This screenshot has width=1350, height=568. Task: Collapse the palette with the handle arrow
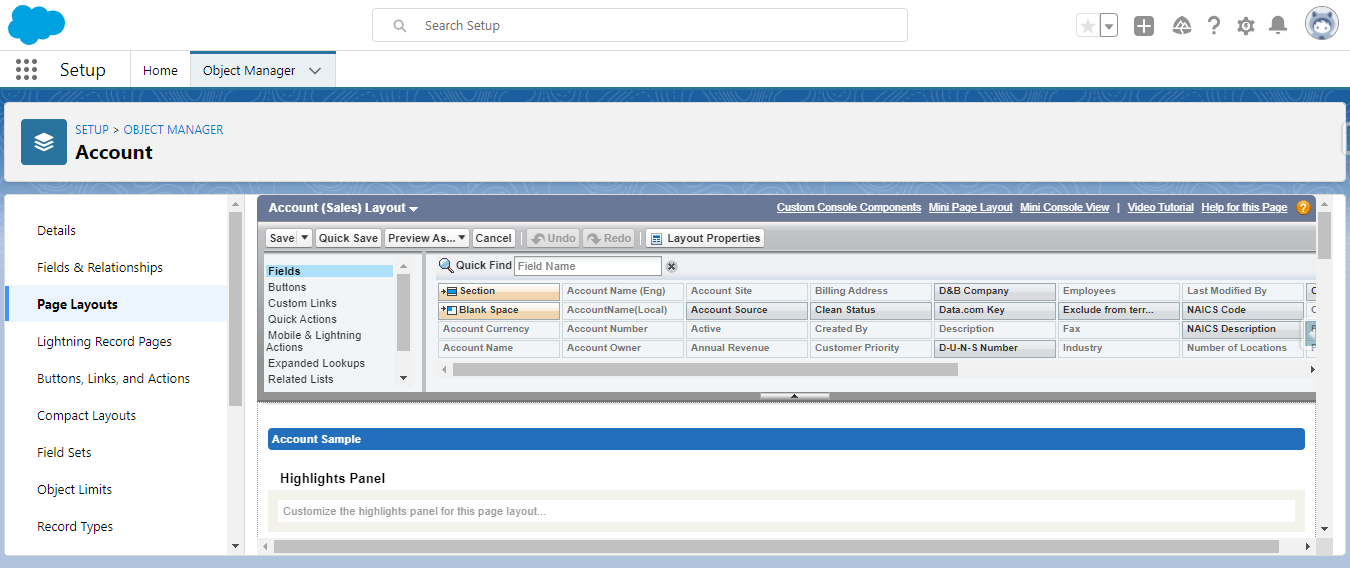click(794, 396)
